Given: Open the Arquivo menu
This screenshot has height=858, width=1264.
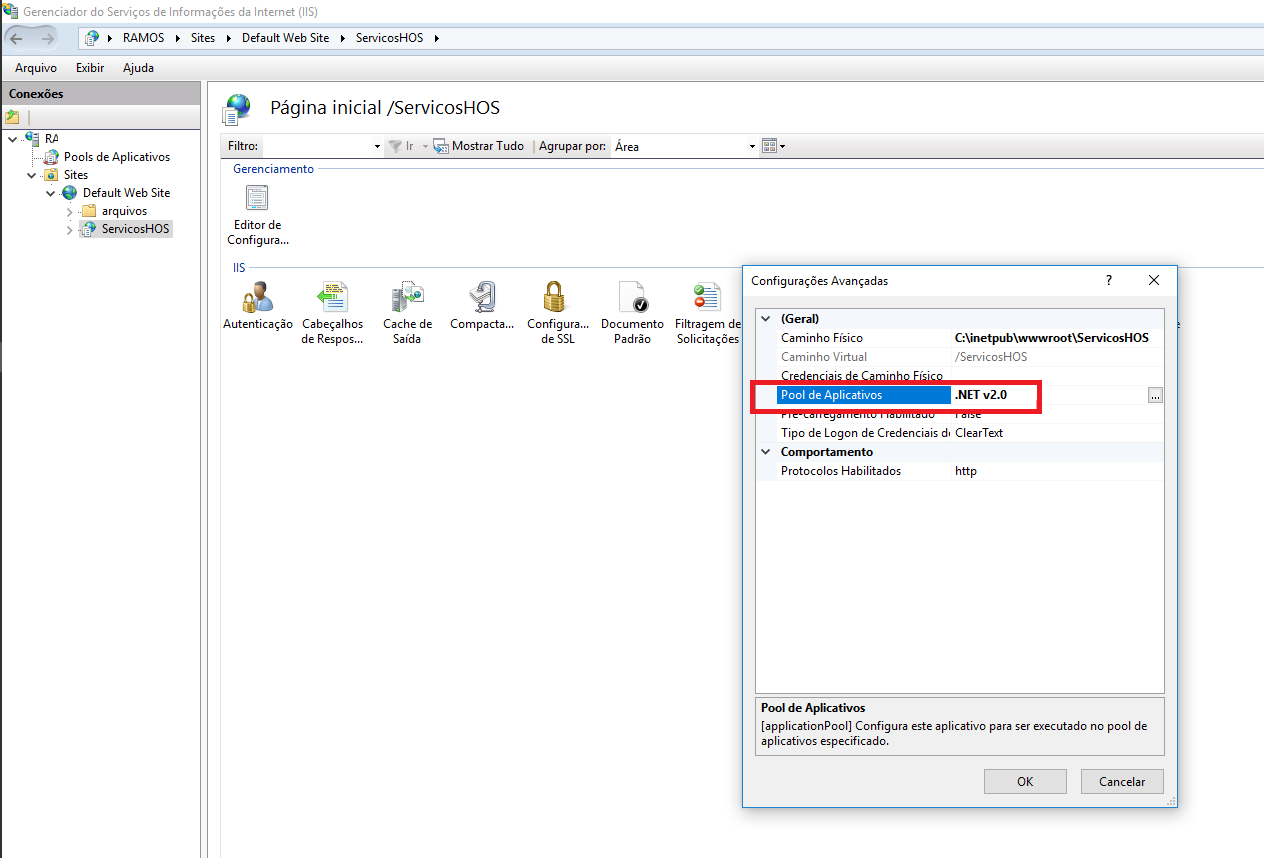Looking at the screenshot, I should click(x=36, y=68).
